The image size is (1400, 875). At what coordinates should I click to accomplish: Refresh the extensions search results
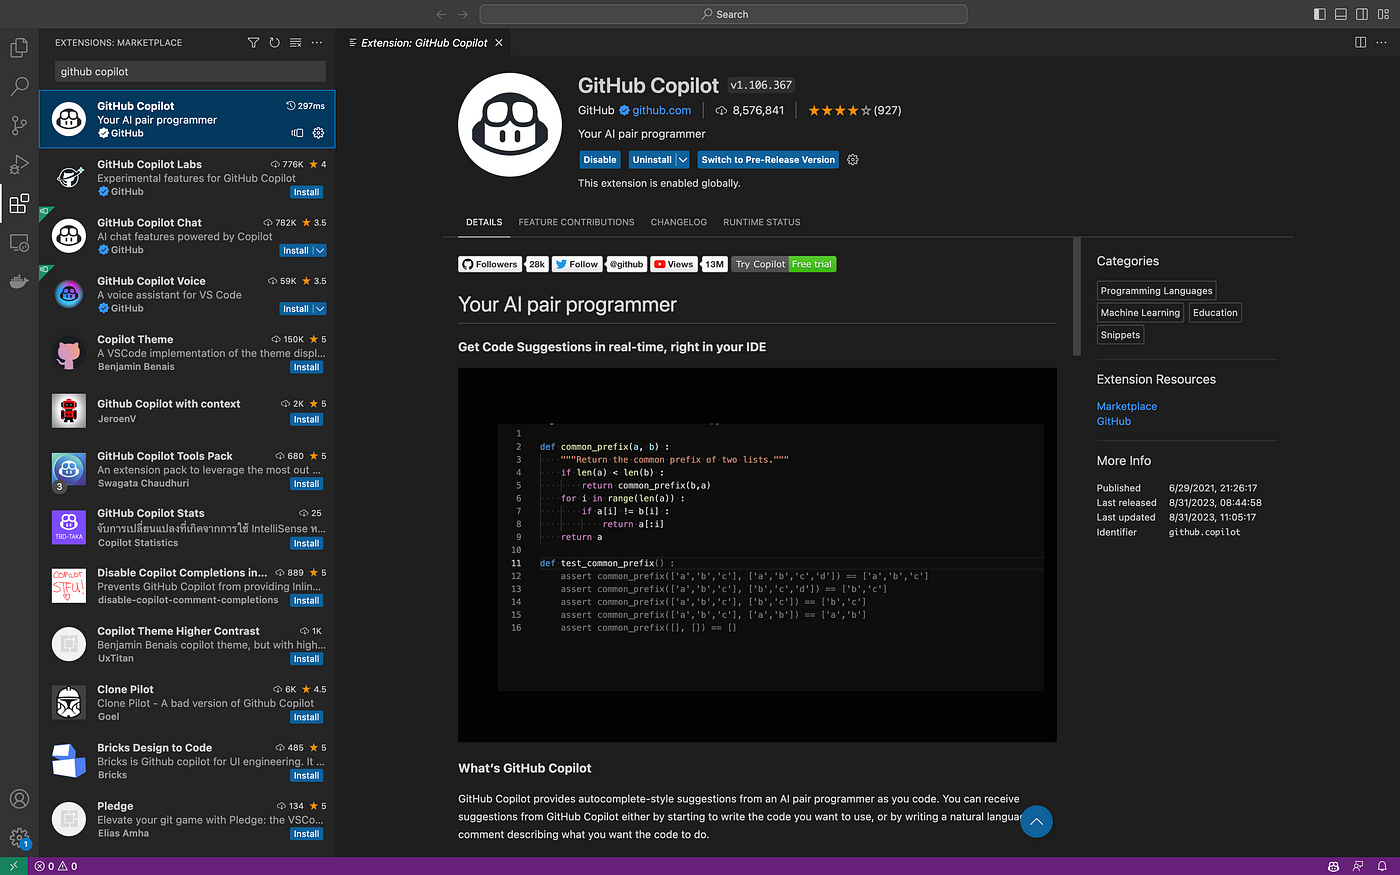[x=273, y=42]
